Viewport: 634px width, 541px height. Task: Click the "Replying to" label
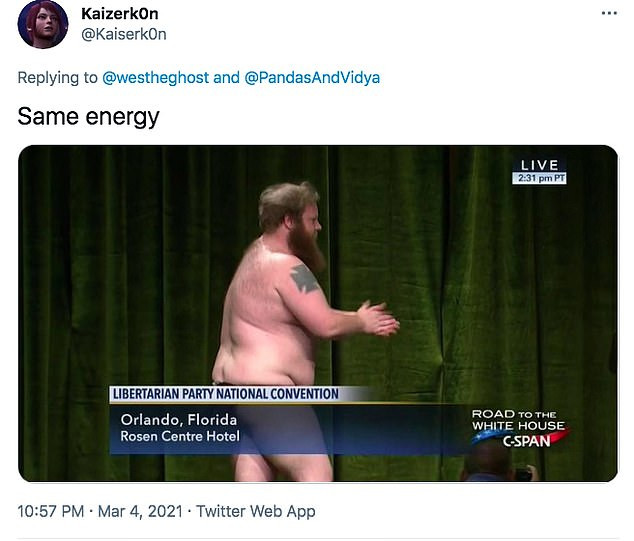(x=57, y=78)
